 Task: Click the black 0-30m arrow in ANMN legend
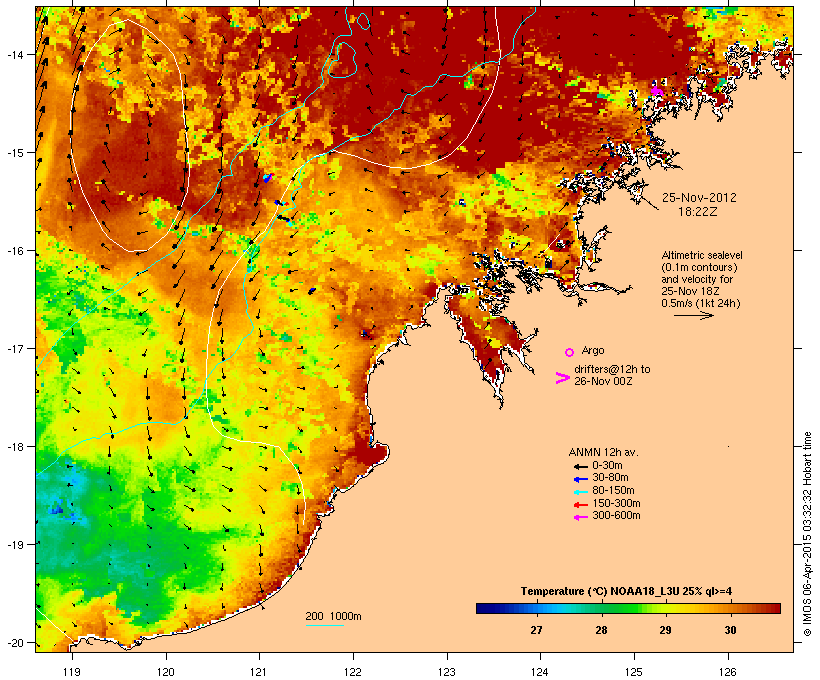tap(580, 466)
